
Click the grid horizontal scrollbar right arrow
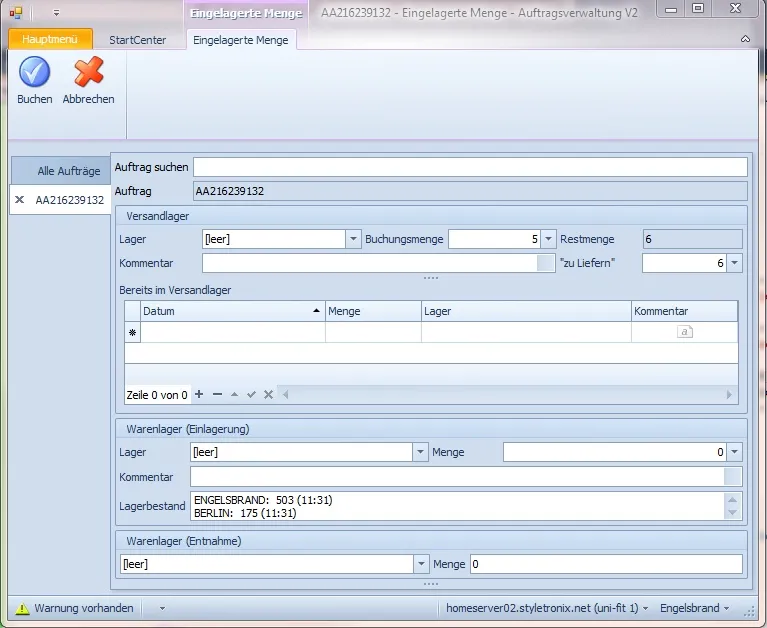729,395
